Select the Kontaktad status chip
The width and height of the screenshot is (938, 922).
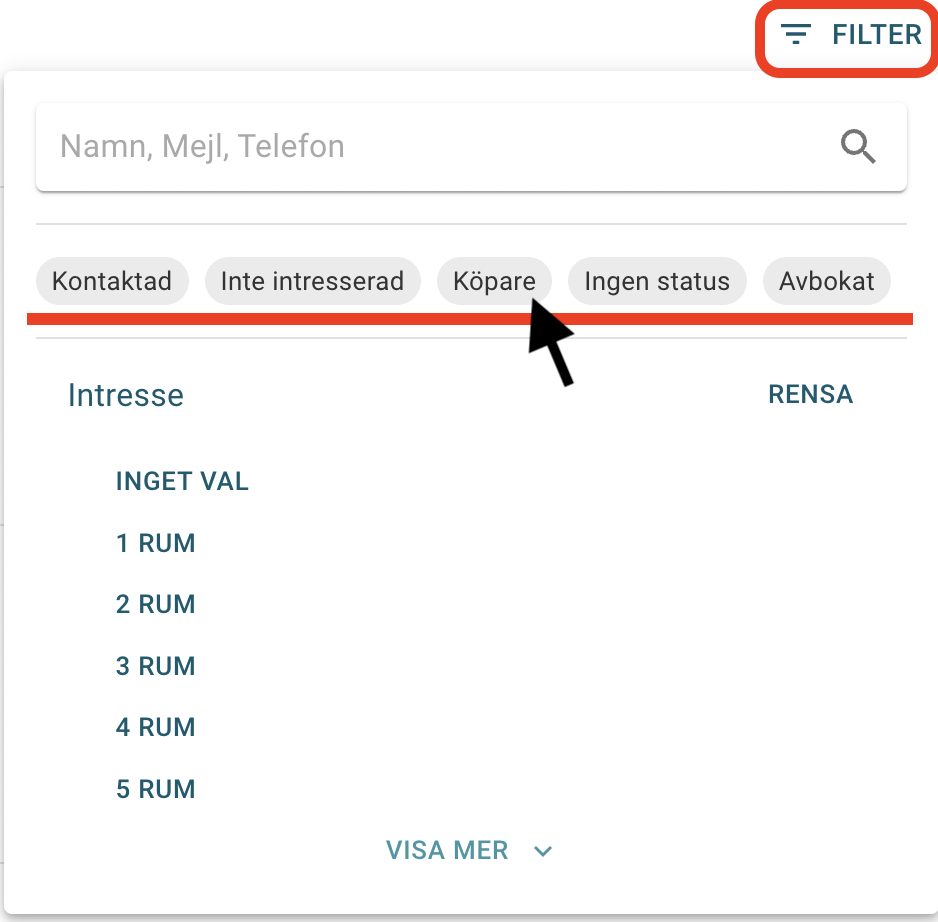(112, 281)
